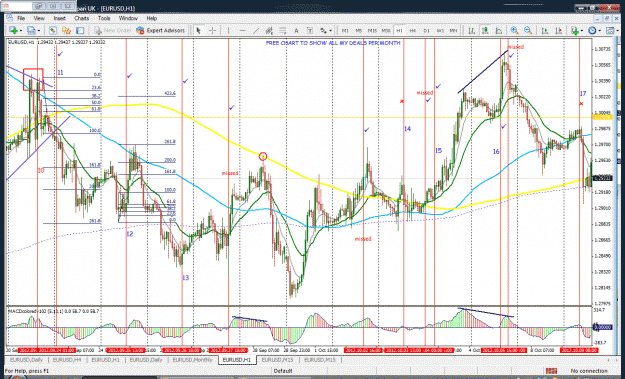
Task: Click the 2012.10.02 16:00 time marker
Action: tap(363, 350)
